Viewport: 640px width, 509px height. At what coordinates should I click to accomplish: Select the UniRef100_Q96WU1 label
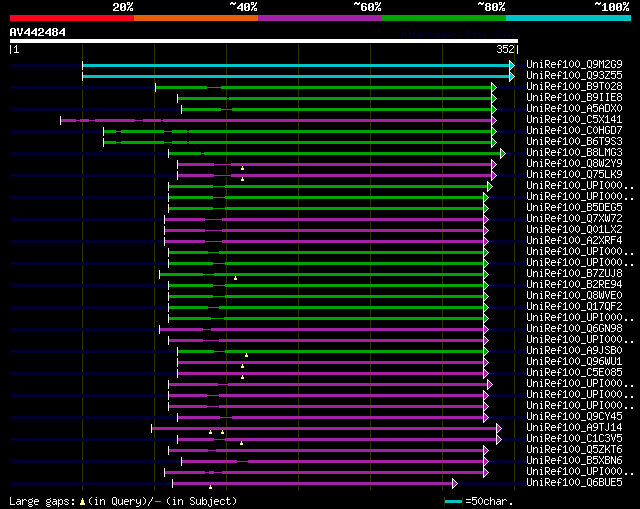(x=574, y=362)
